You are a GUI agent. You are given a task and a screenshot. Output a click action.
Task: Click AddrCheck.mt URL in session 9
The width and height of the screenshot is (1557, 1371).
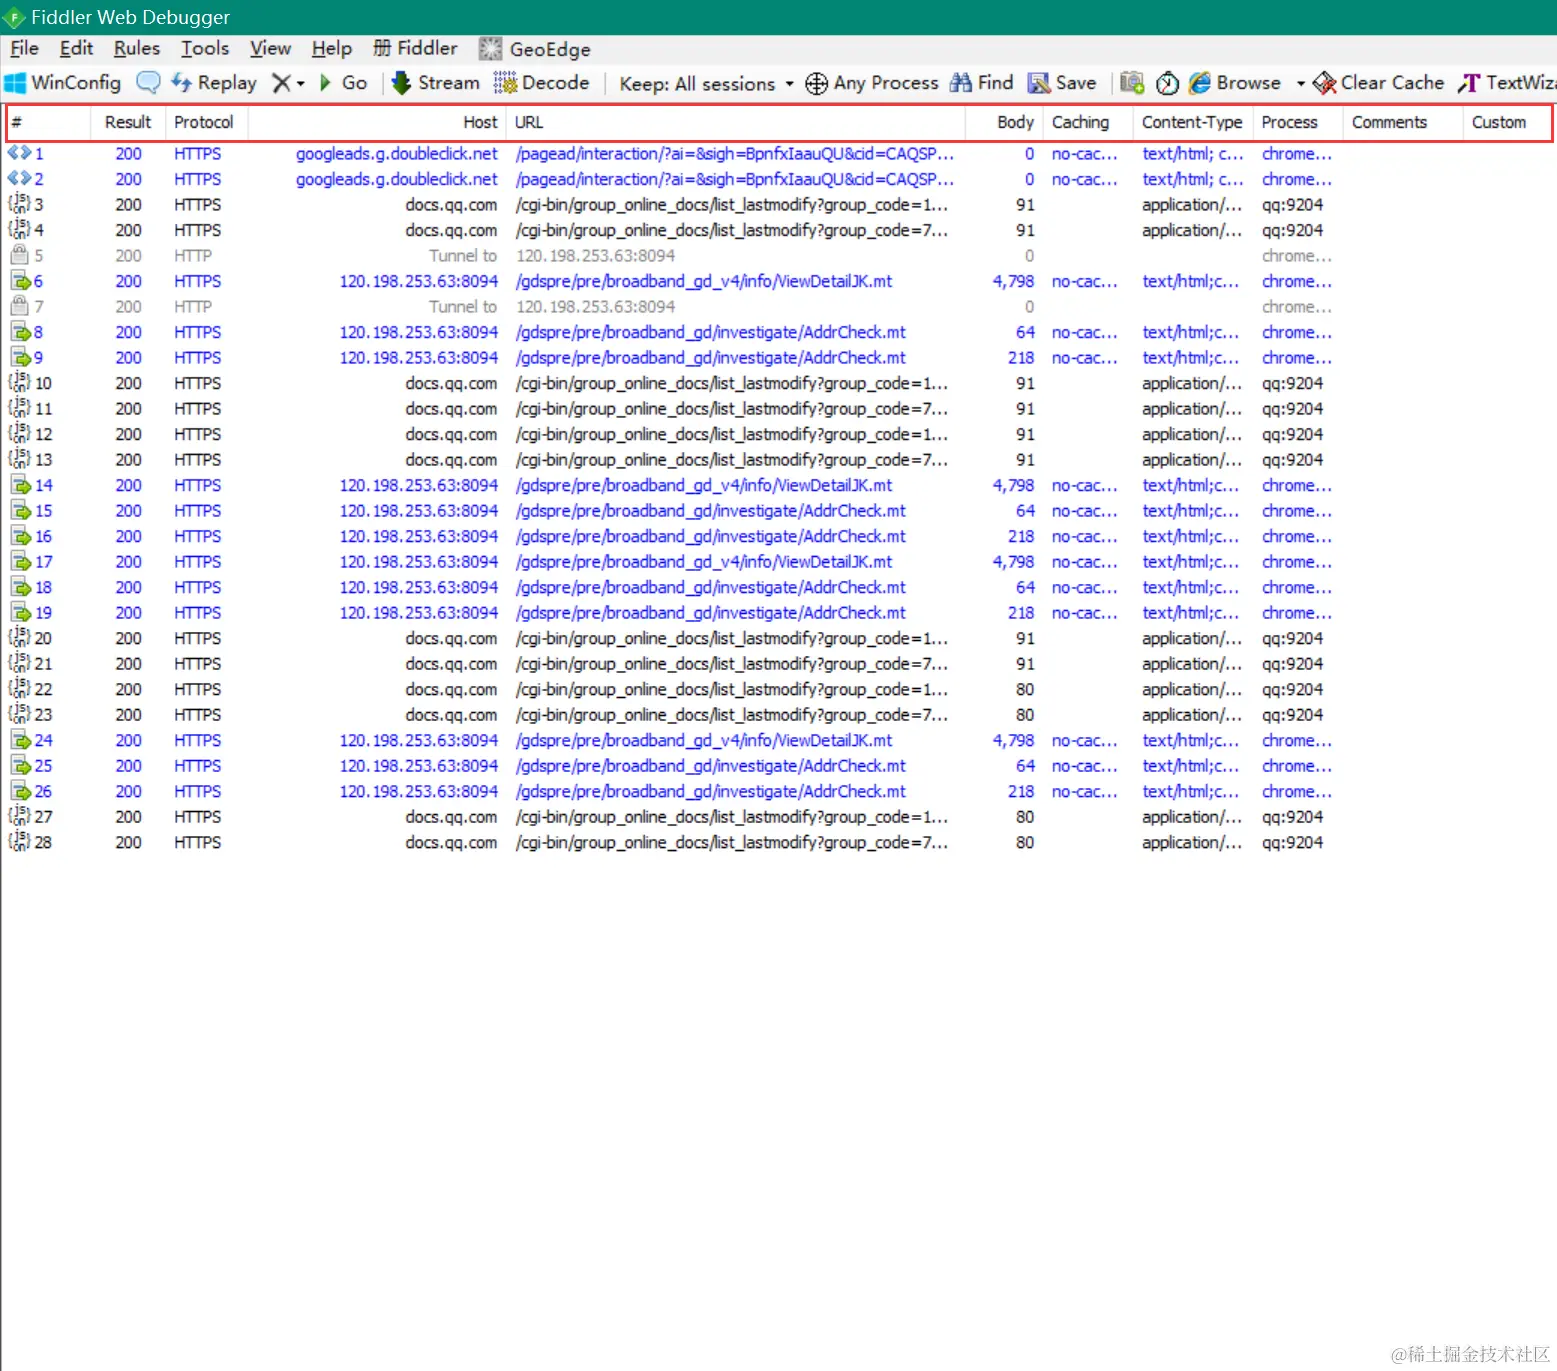coord(711,358)
